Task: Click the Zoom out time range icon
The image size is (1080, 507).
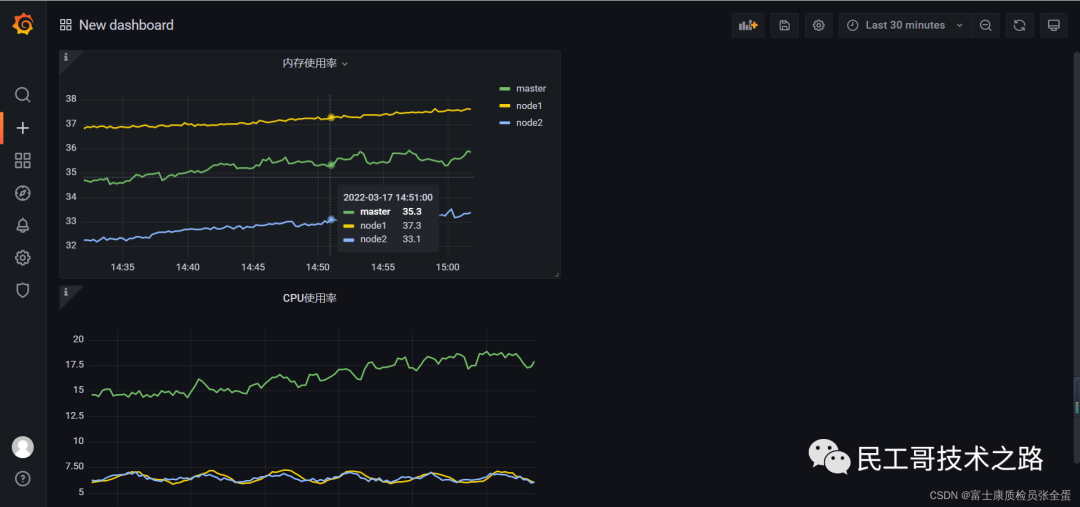Action: click(986, 25)
